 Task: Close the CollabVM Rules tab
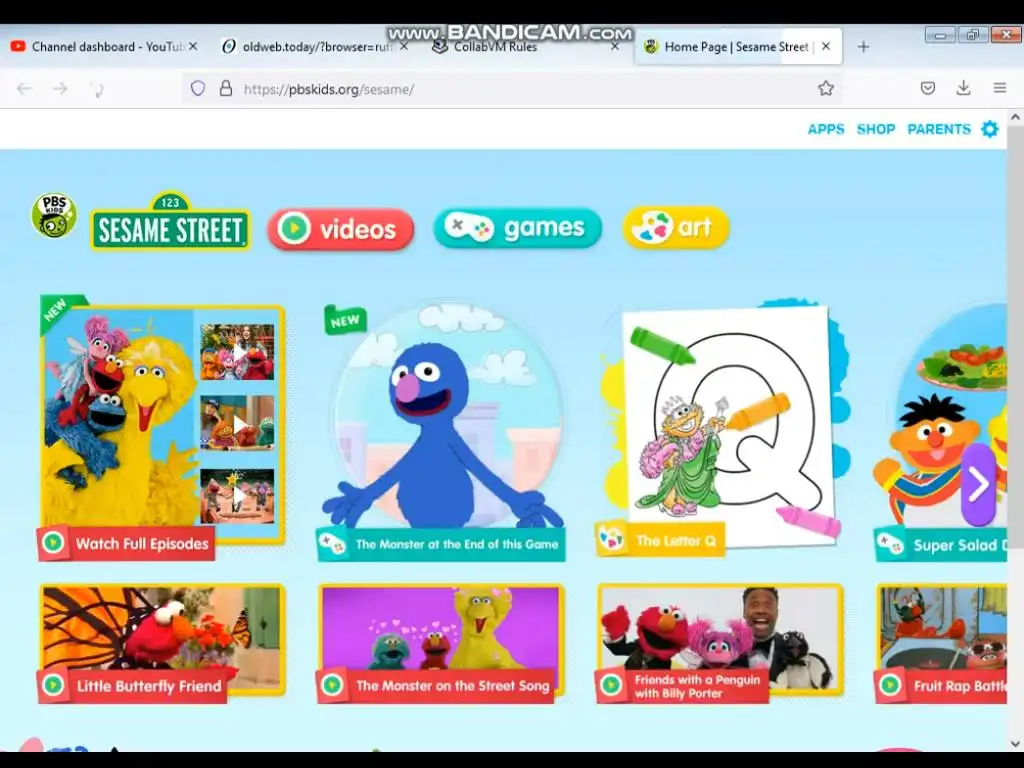tap(615, 46)
